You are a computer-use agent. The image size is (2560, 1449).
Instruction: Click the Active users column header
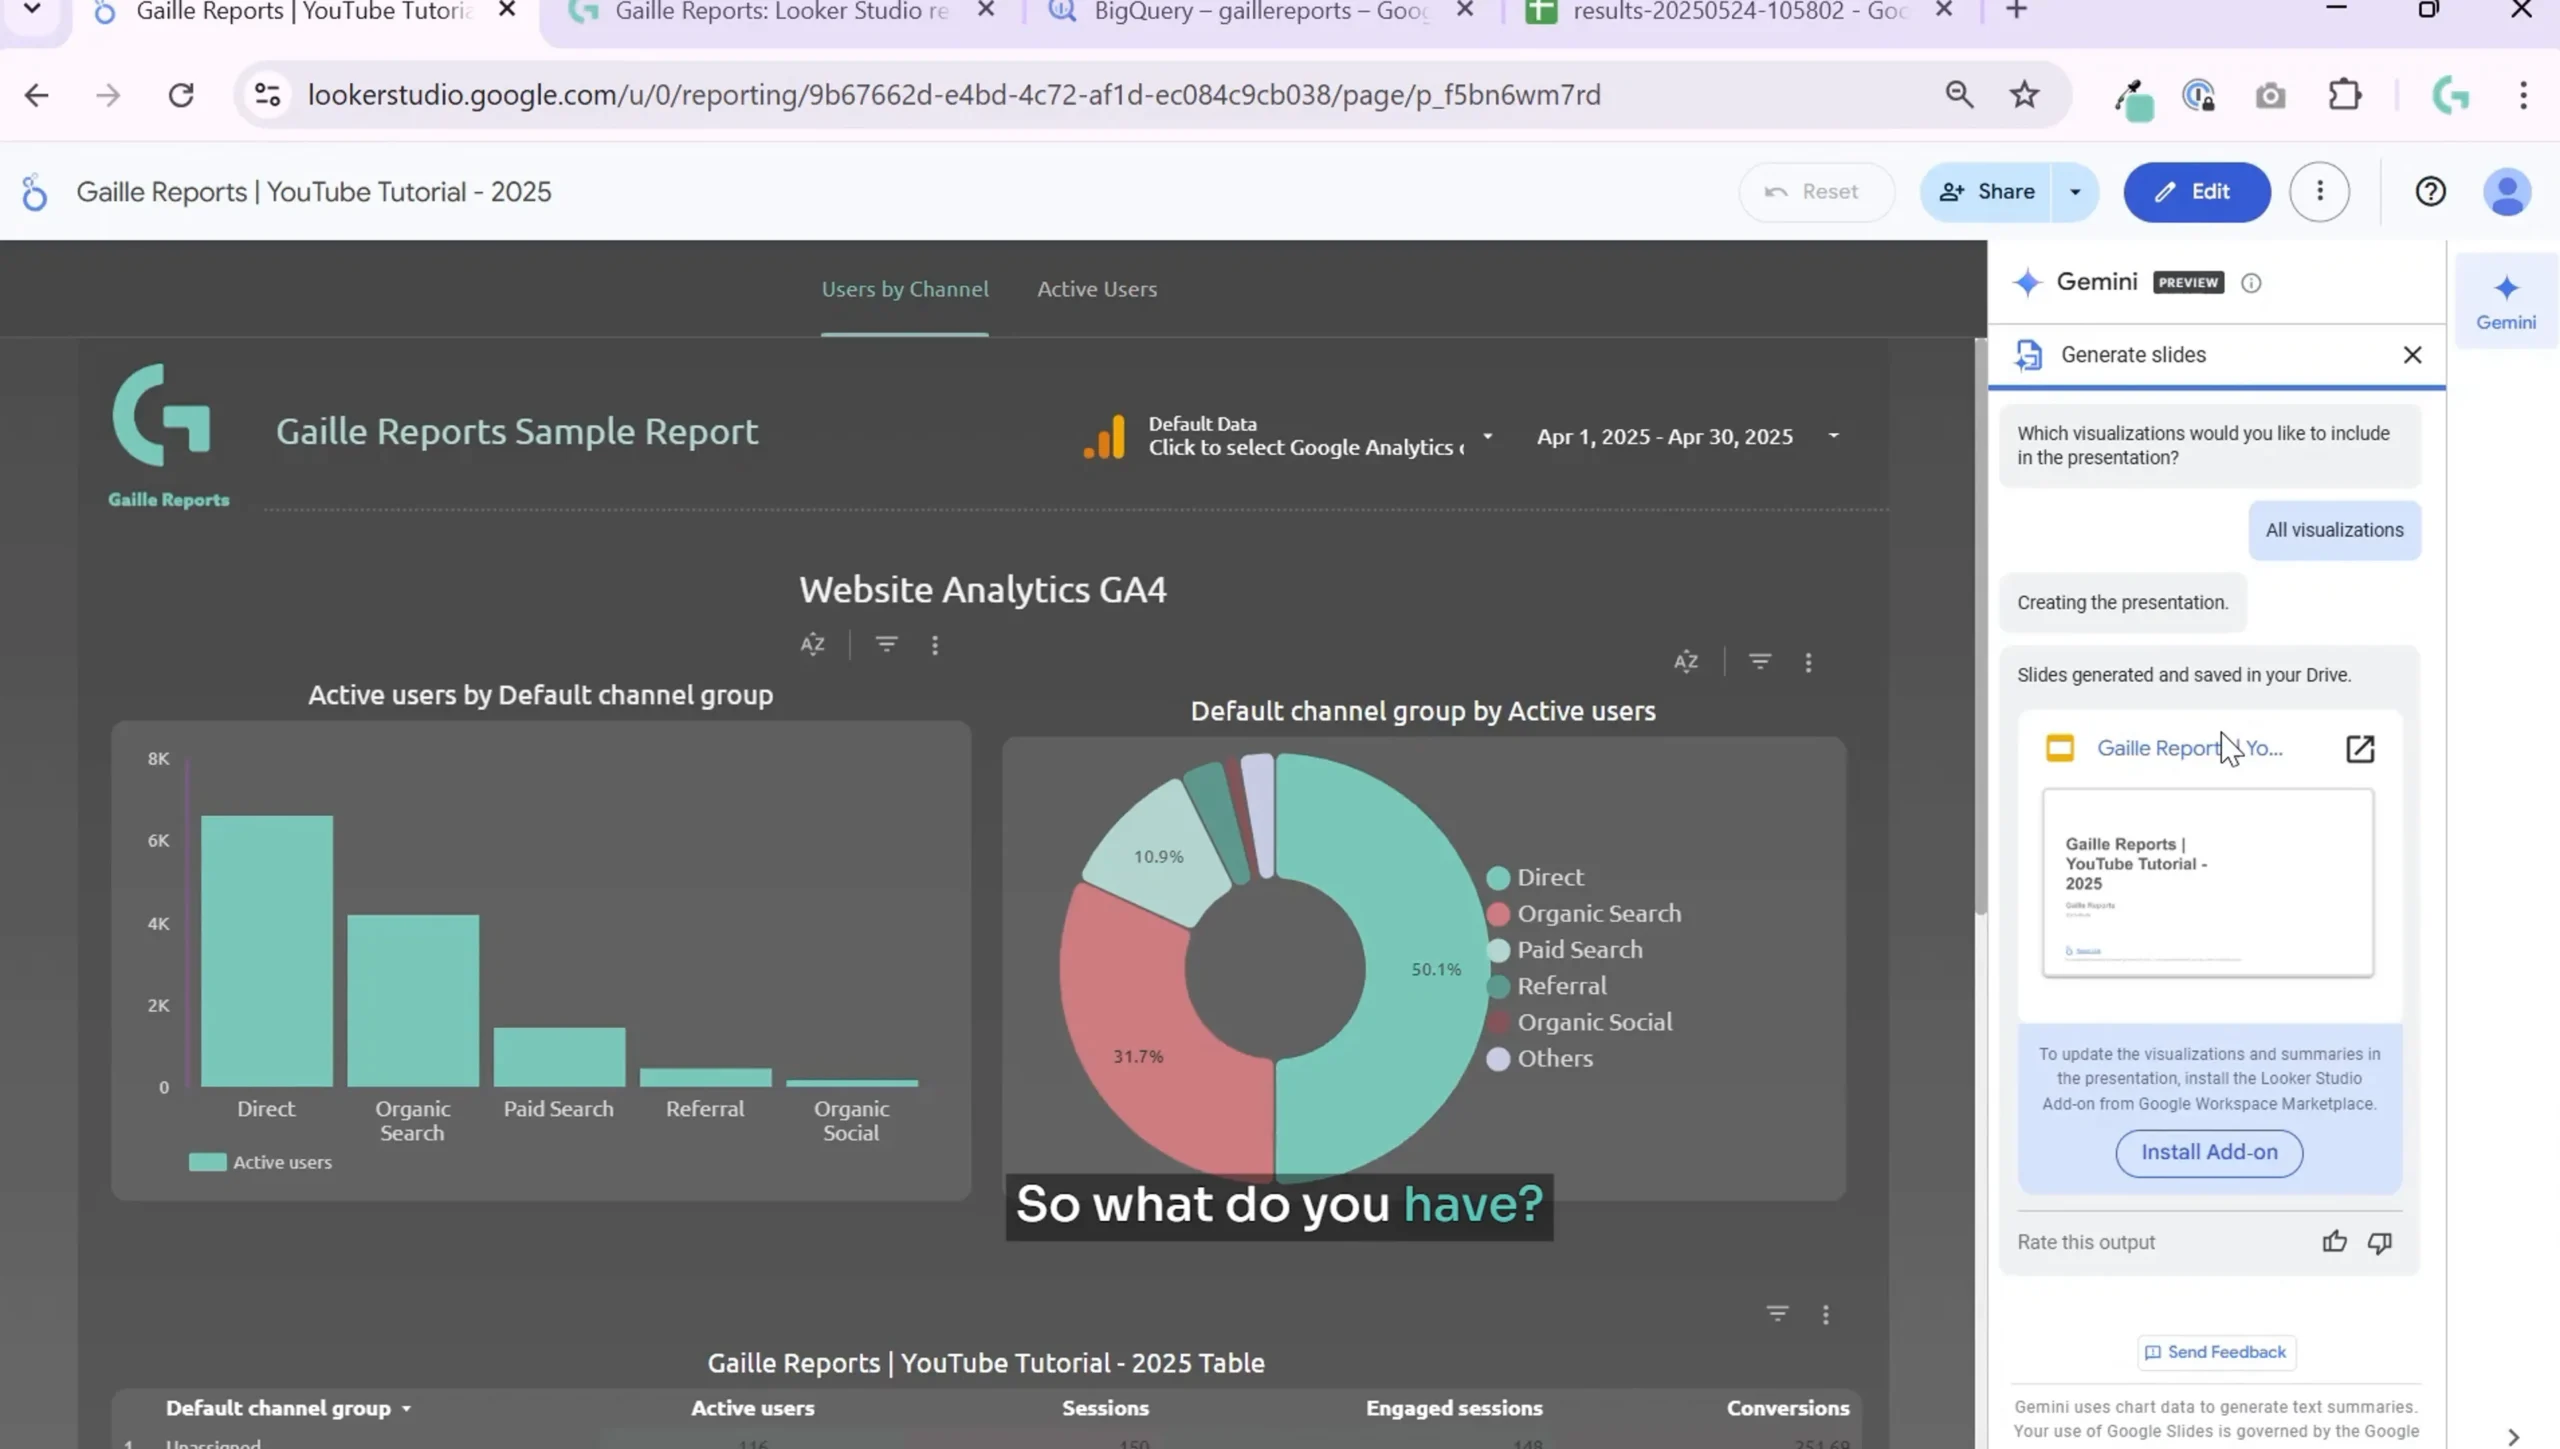tap(752, 1408)
